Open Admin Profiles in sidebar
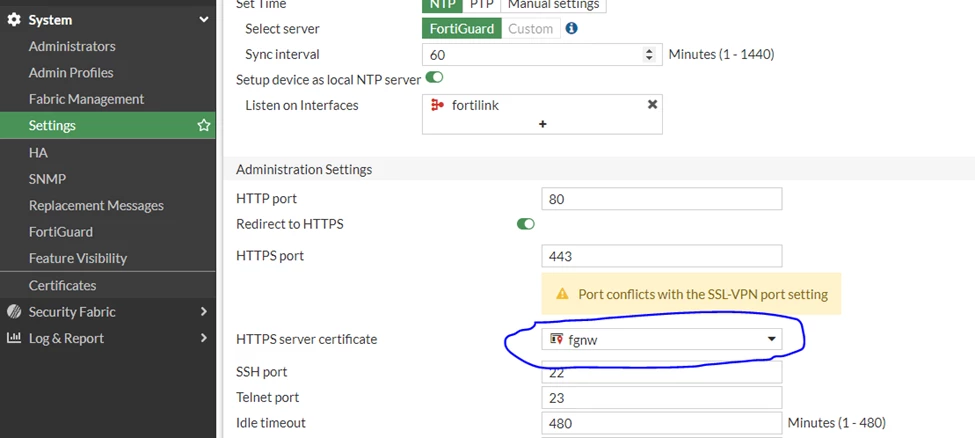 [71, 73]
